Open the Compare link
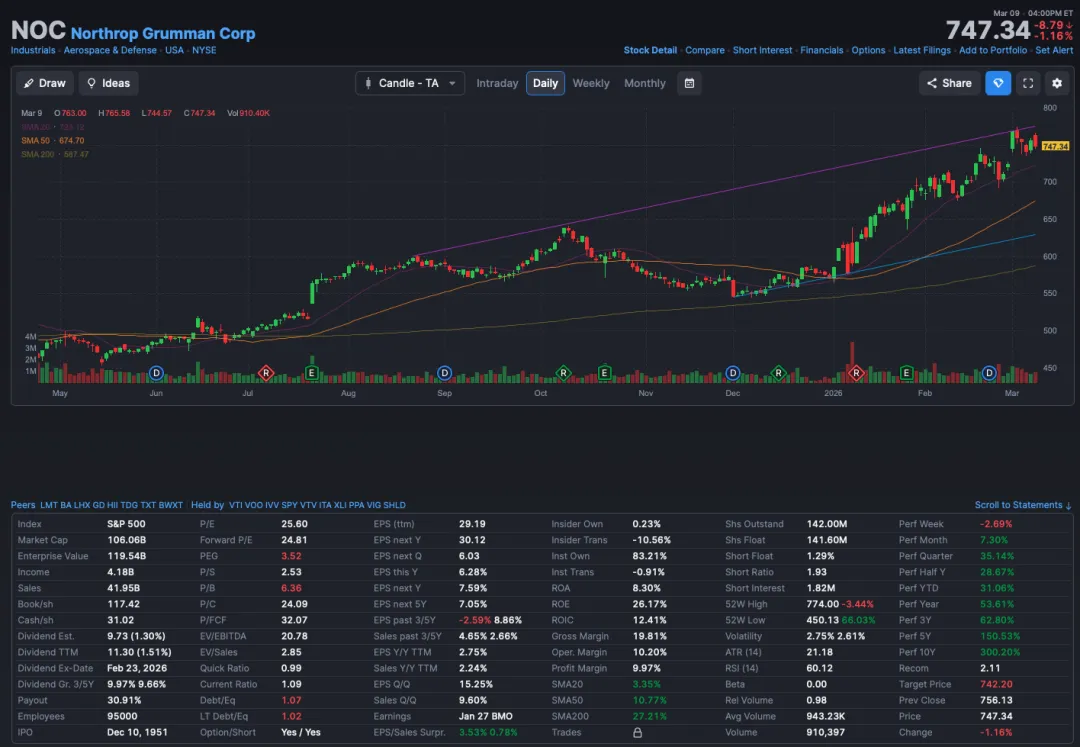1080x747 pixels. click(x=705, y=50)
